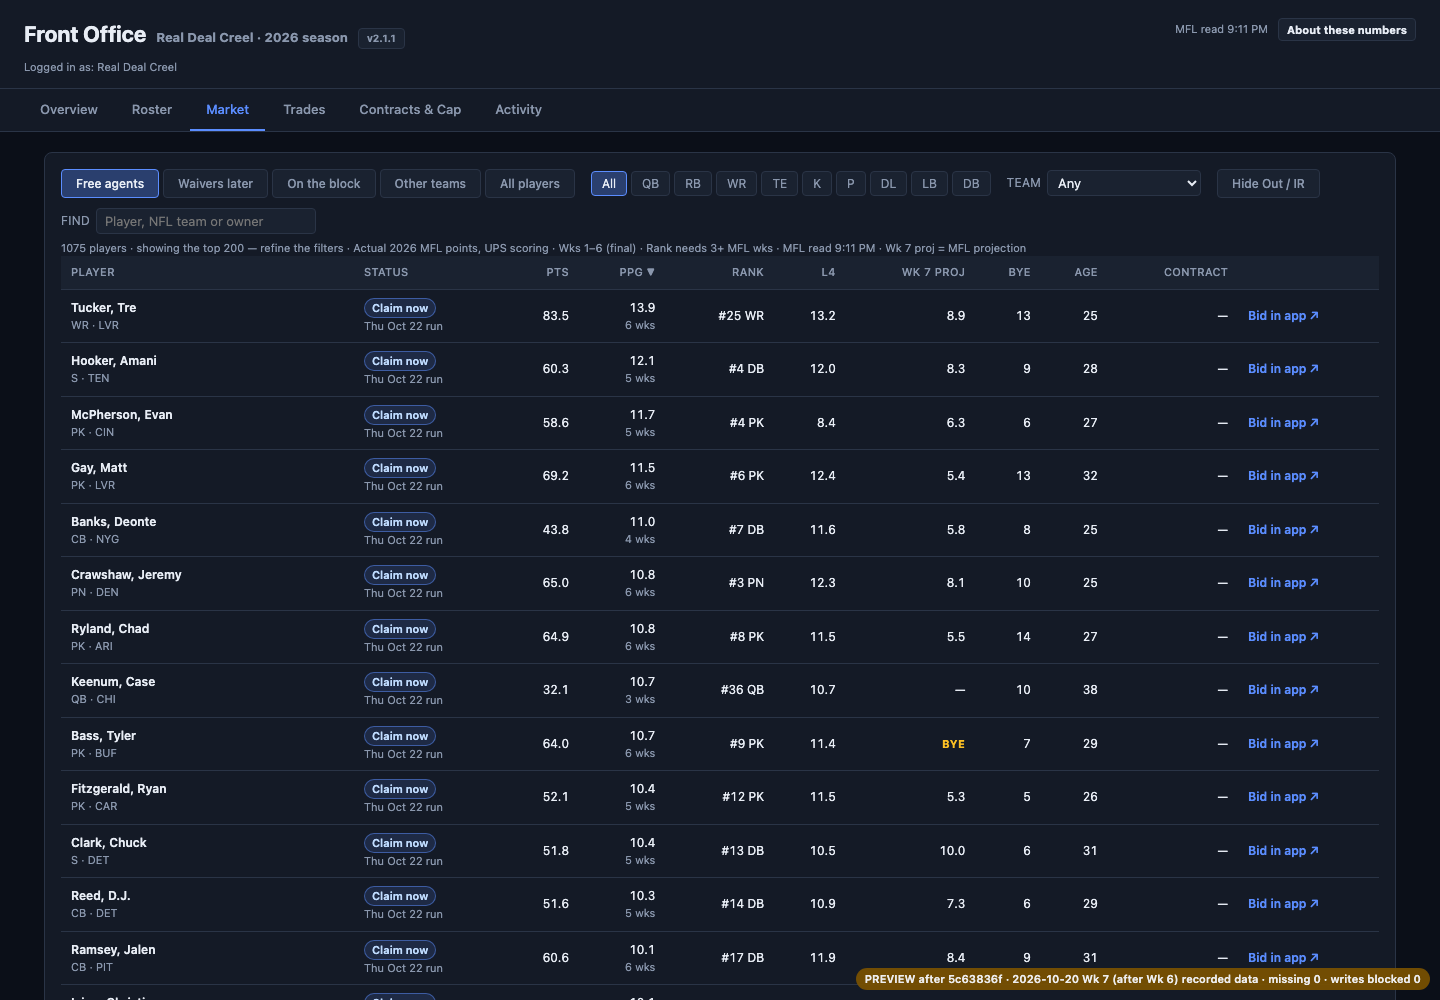The width and height of the screenshot is (1440, 1000).
Task: Click player name Crawshaw, Jeremy
Action: pos(126,575)
